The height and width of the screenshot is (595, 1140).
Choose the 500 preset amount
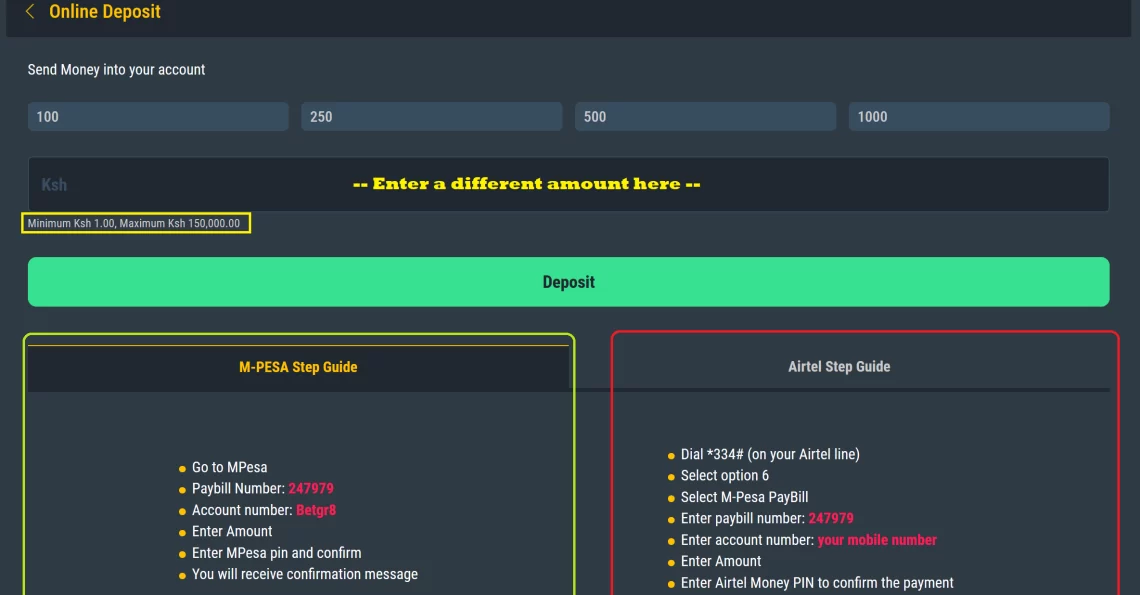tap(705, 116)
